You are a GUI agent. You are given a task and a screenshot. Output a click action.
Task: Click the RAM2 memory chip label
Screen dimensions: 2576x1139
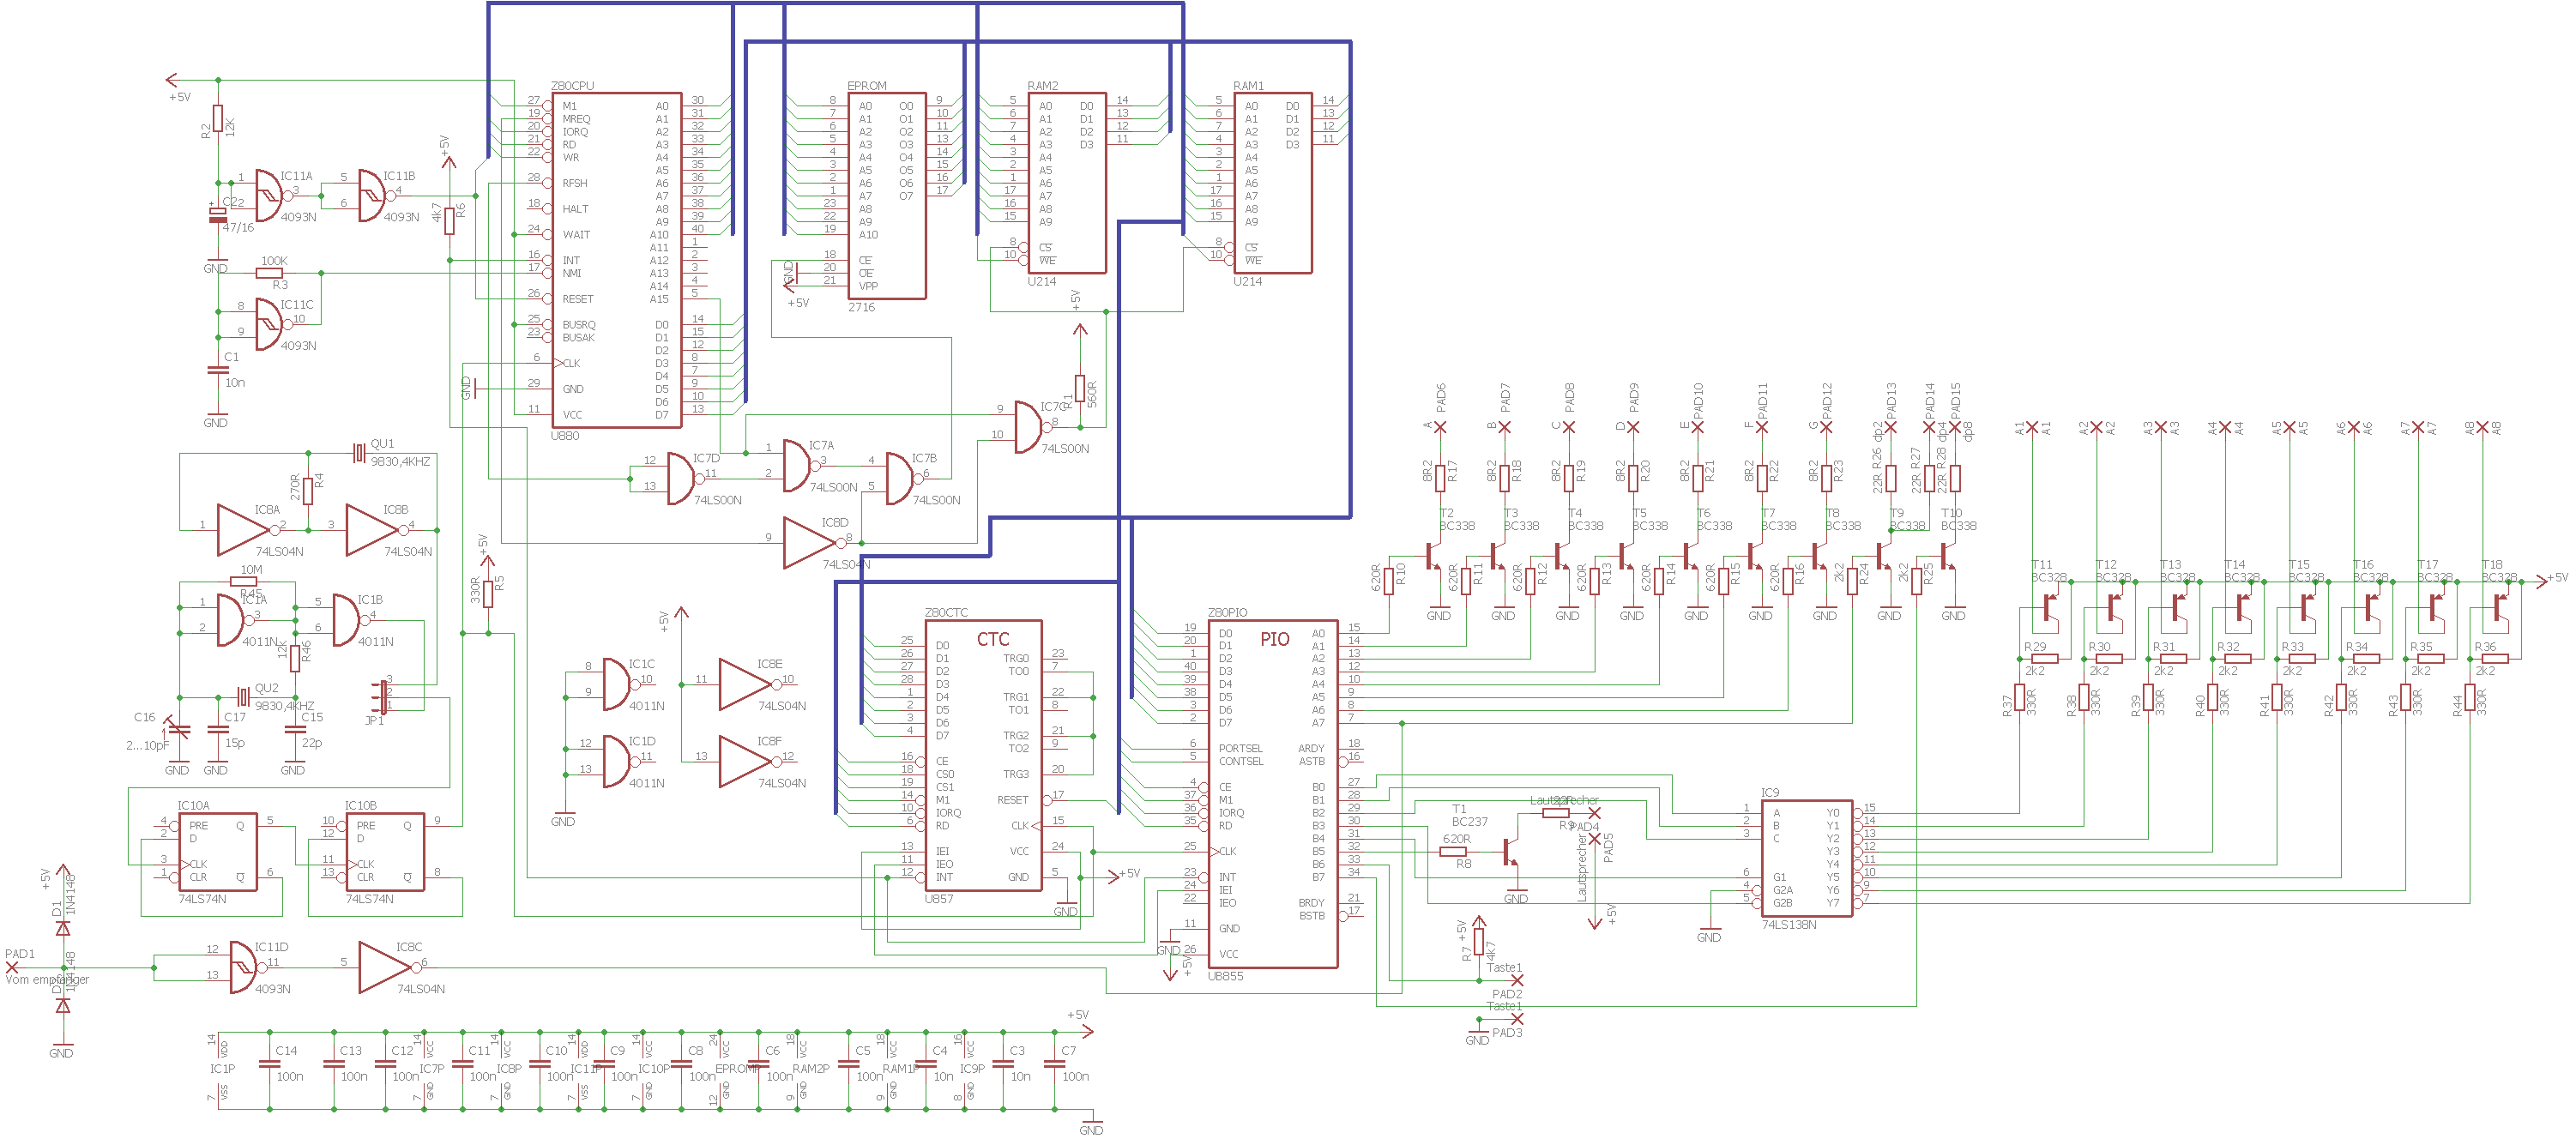1042,86
